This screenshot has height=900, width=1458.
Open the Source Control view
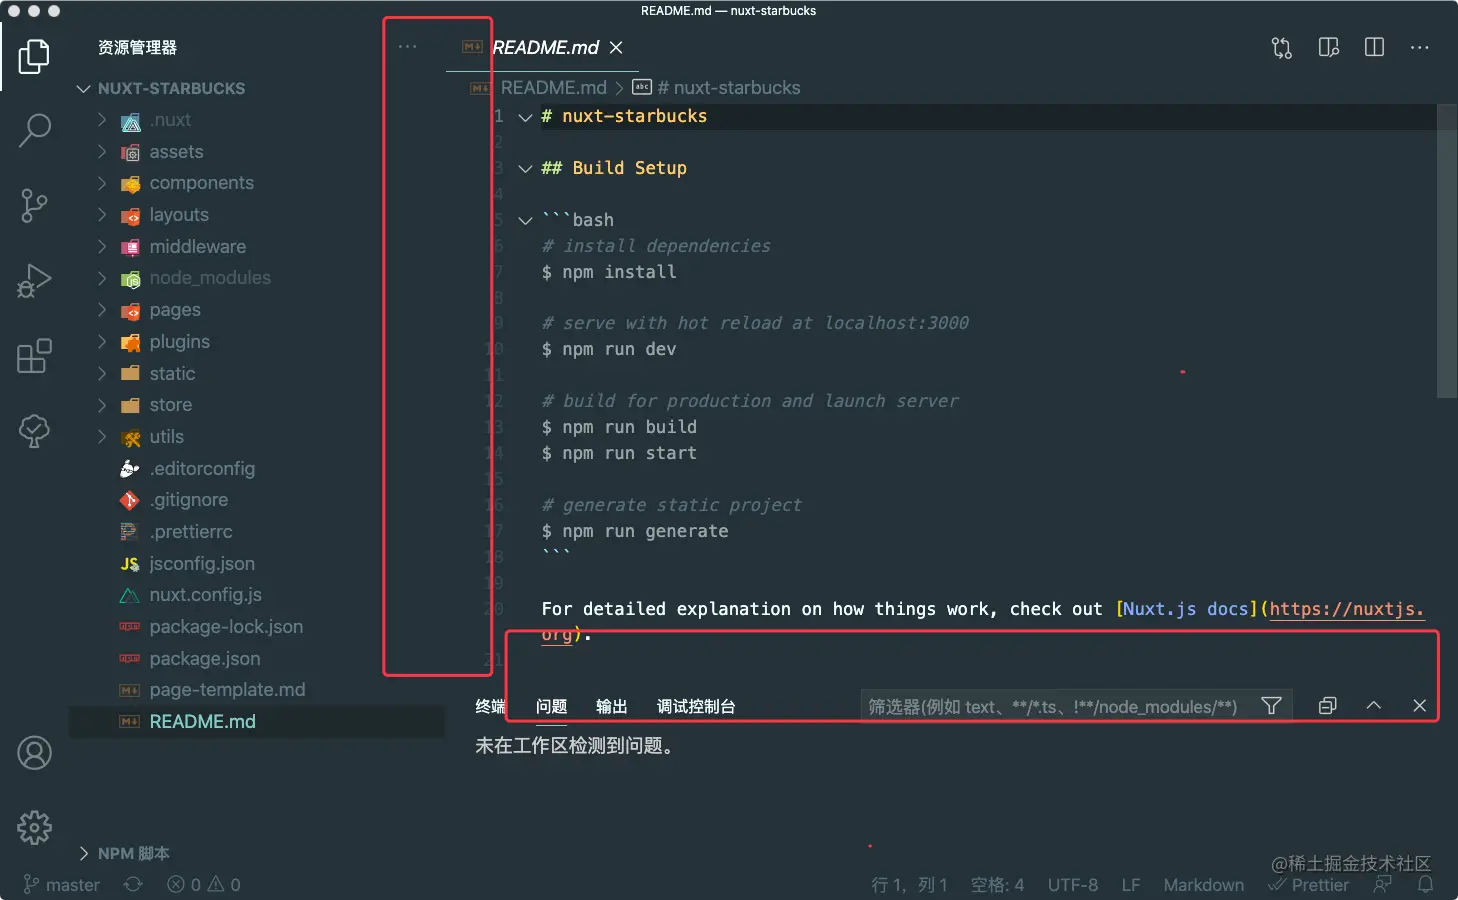tap(34, 206)
